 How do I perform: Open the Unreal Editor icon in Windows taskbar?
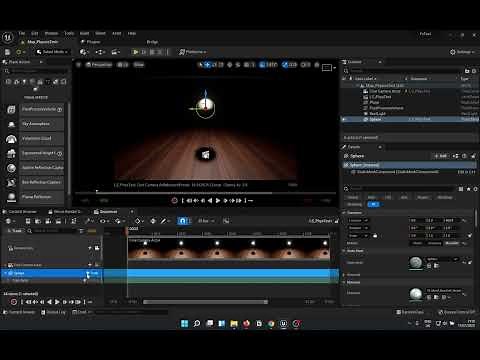(x=283, y=323)
